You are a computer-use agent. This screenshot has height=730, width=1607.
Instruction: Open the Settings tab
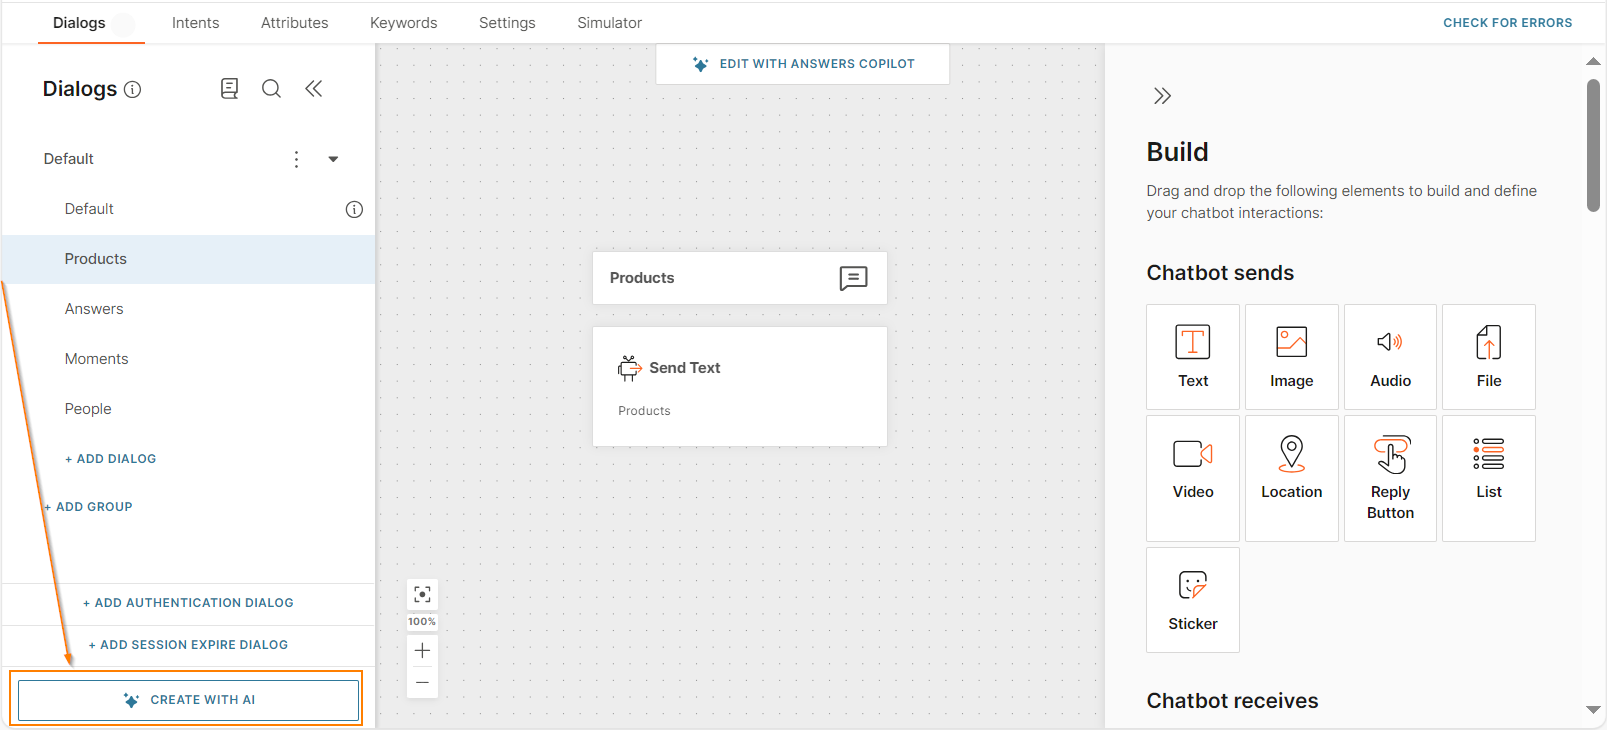(507, 22)
